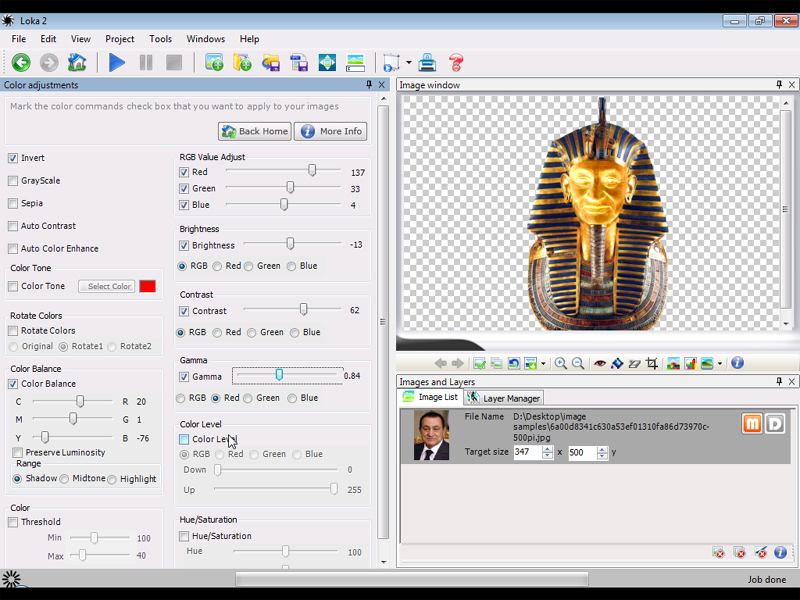
Task: Click the blue info icon below the image list
Action: pos(780,552)
